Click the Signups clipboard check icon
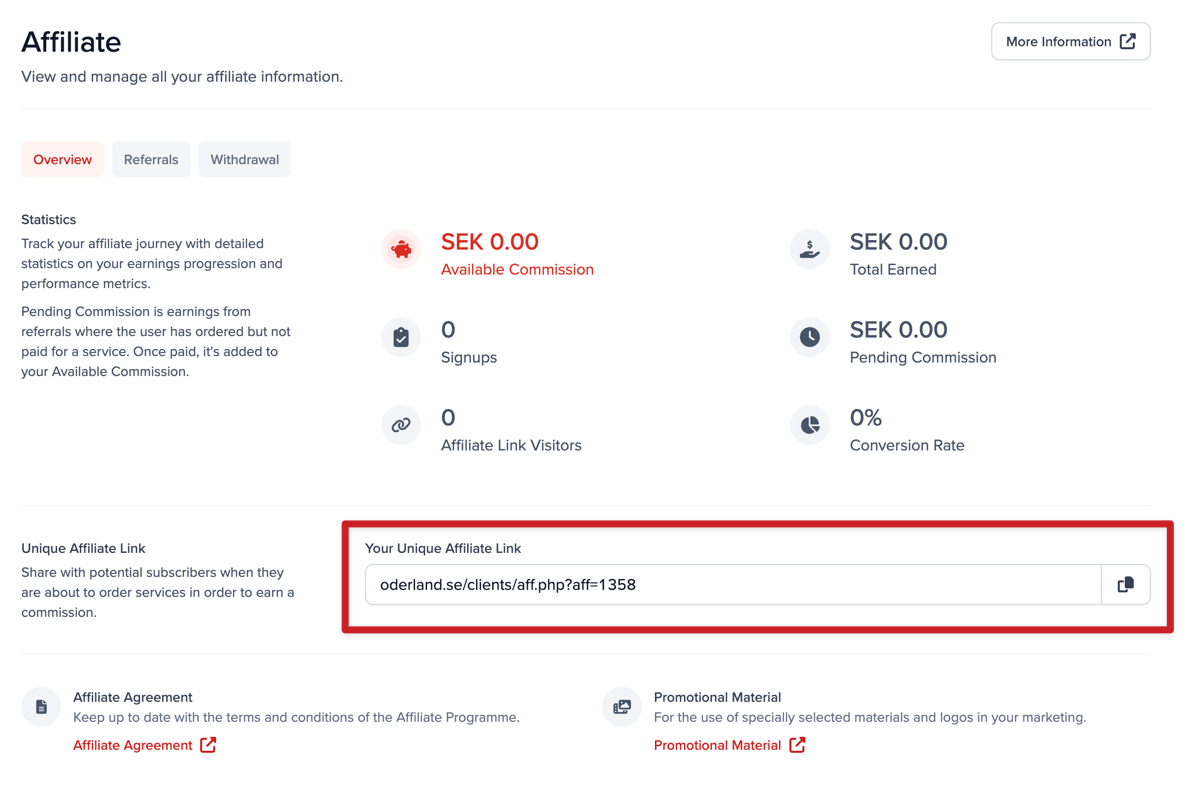The width and height of the screenshot is (1184, 808). click(401, 337)
